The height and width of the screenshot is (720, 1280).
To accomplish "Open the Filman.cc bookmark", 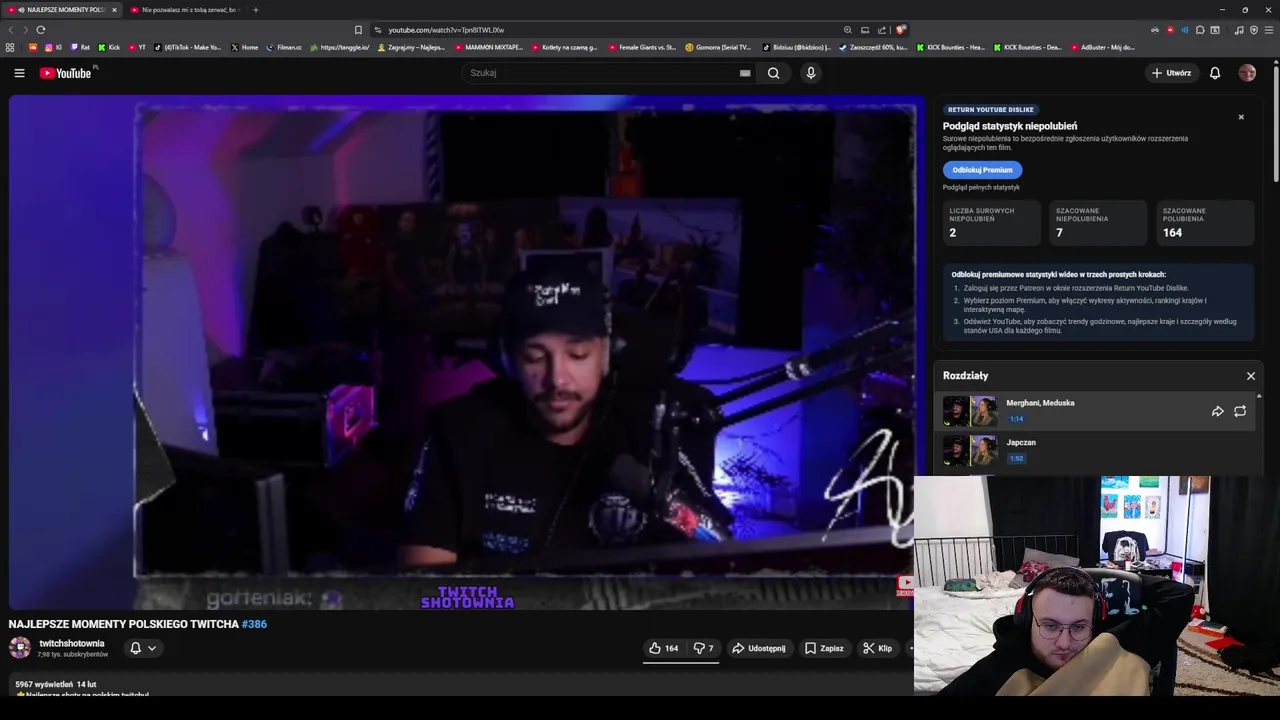I will click(x=284, y=47).
